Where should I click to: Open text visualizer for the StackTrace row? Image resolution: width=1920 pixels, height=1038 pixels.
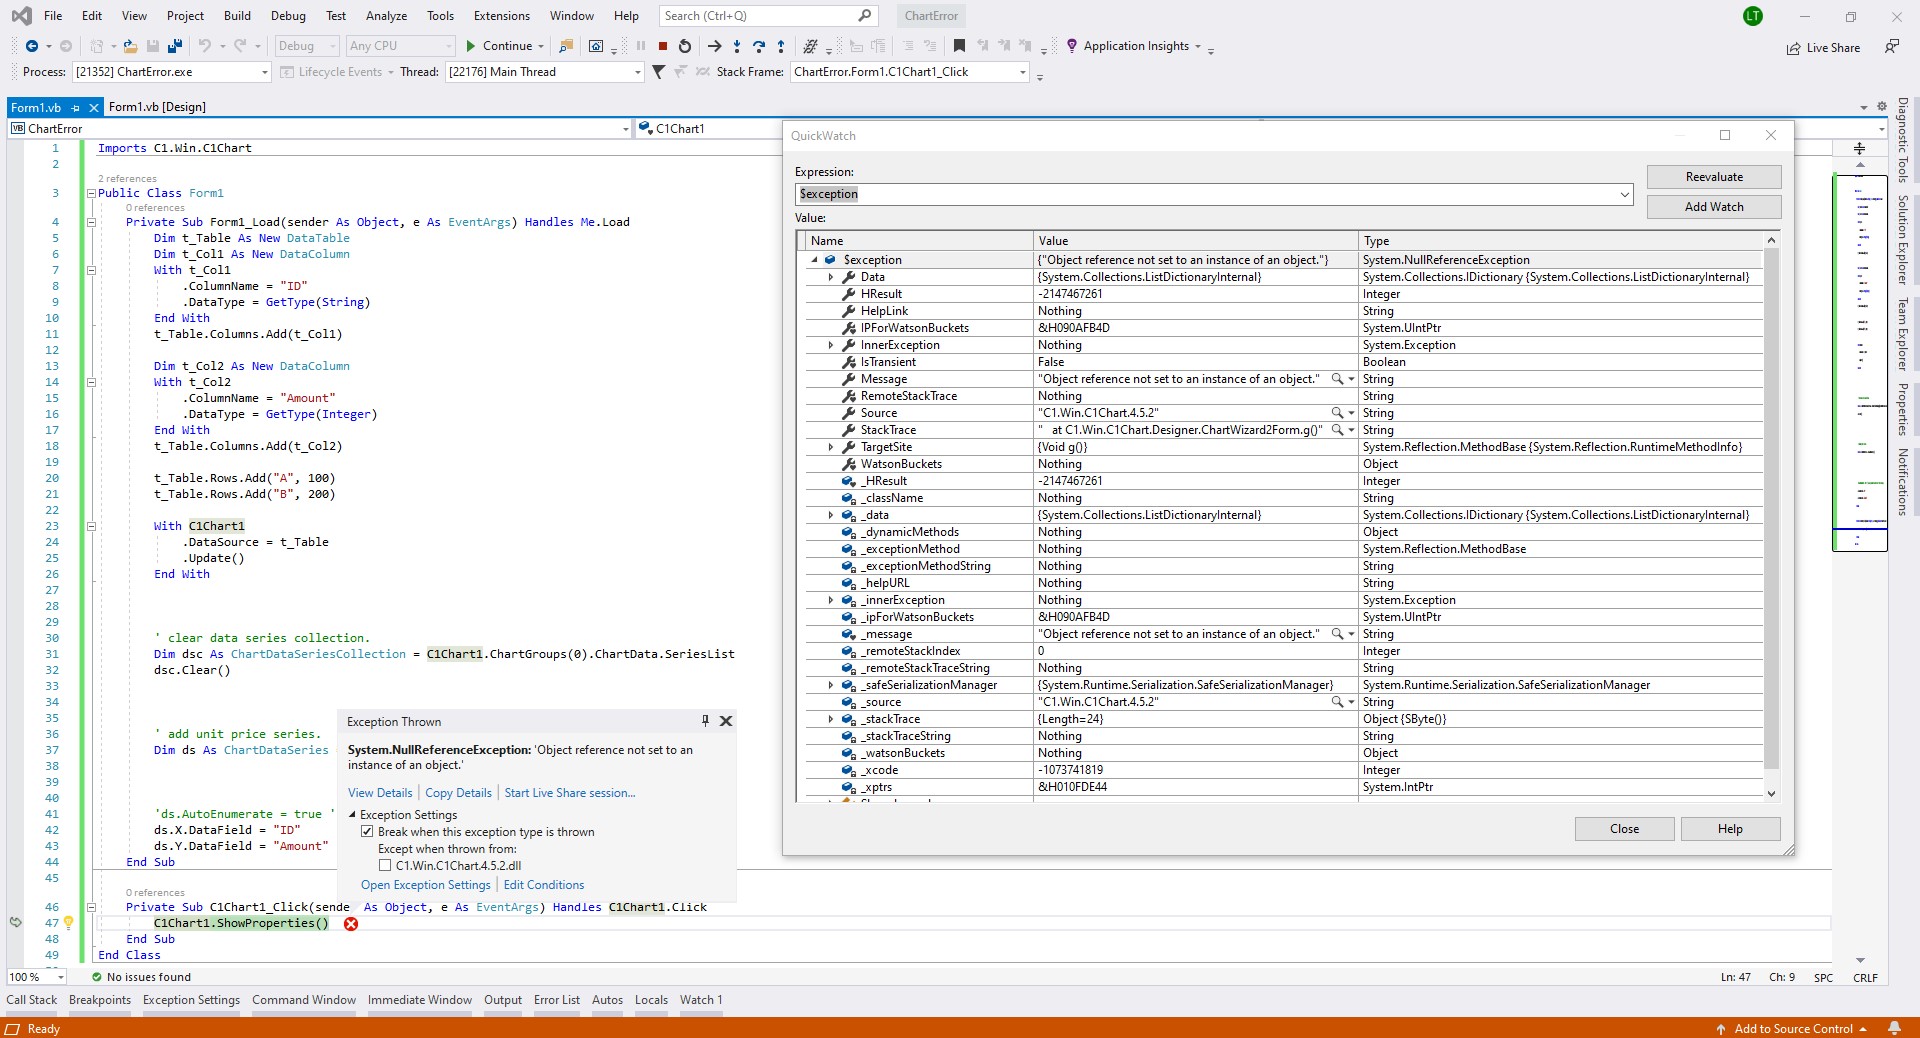tap(1337, 430)
